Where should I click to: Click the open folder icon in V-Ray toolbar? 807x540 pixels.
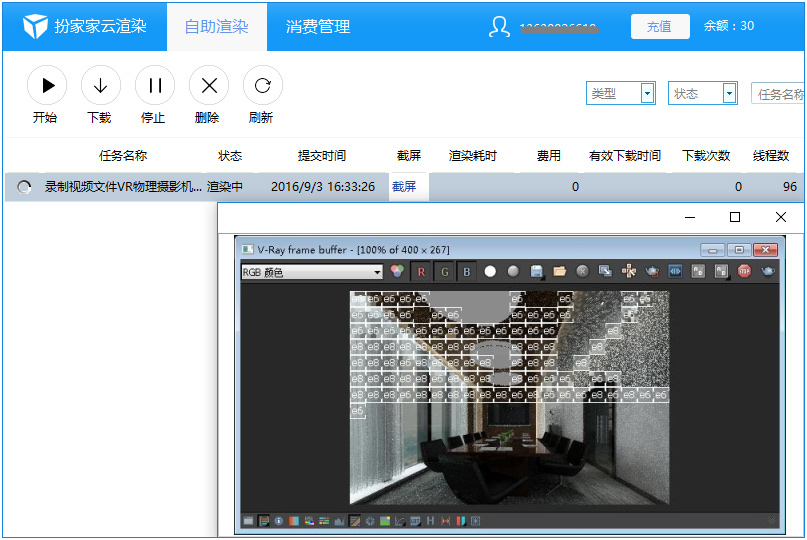point(559,271)
